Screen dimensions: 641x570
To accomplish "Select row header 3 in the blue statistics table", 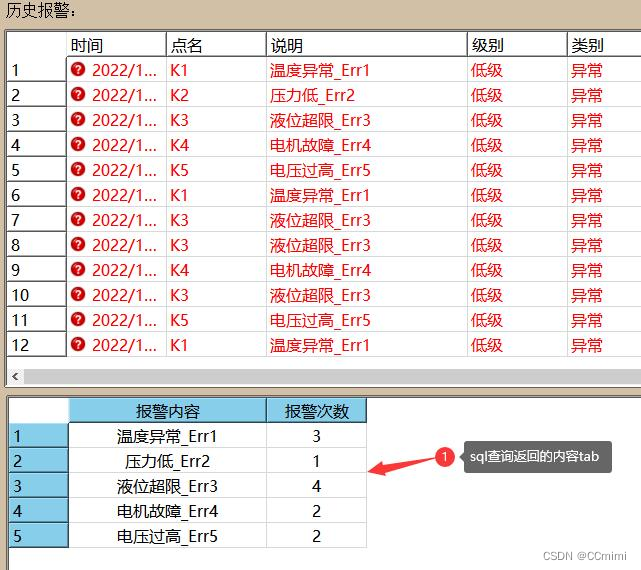I will coord(38,486).
